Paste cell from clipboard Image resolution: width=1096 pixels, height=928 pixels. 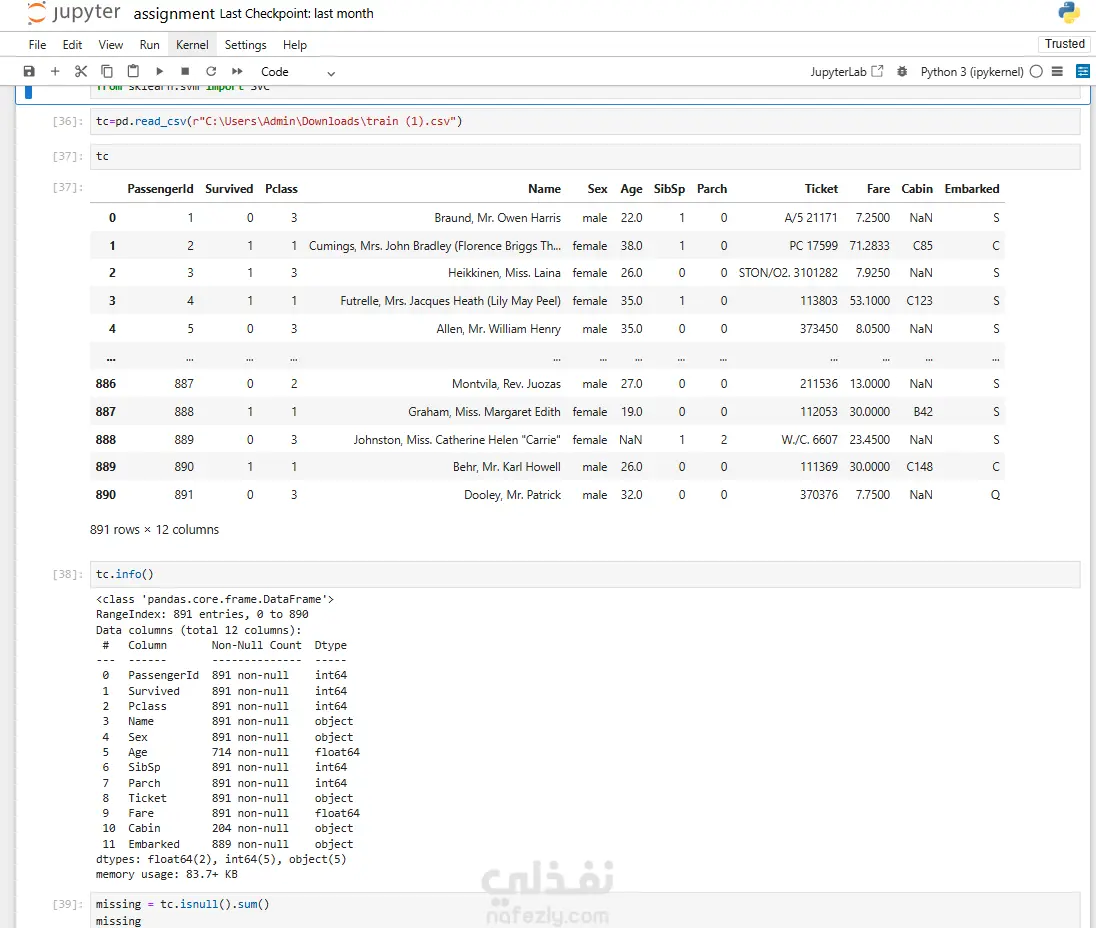(x=133, y=71)
